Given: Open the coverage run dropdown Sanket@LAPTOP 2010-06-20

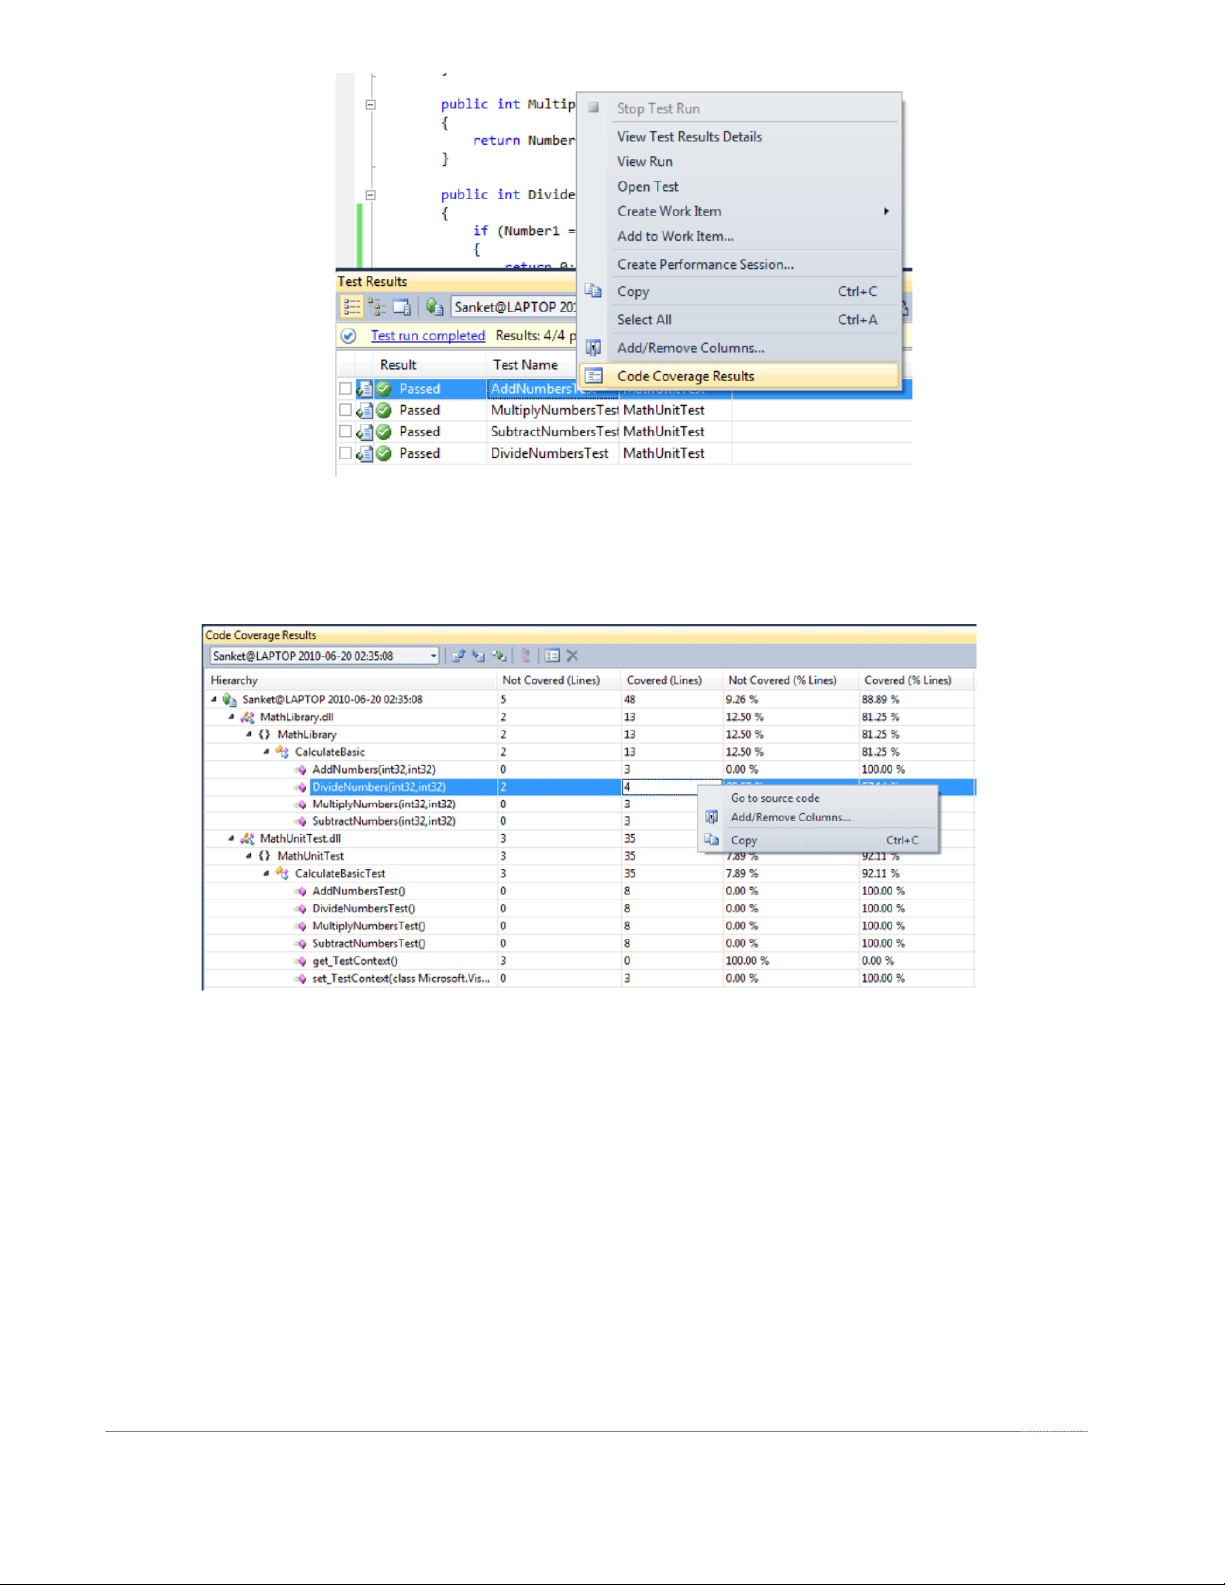Looking at the screenshot, I should point(433,656).
